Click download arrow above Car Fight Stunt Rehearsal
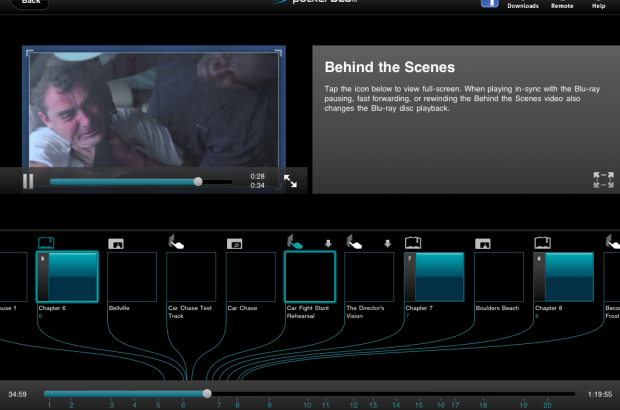The image size is (620, 410). [327, 243]
